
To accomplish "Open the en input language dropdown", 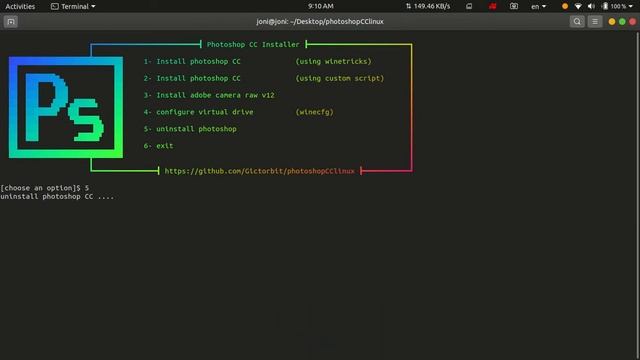I will (x=538, y=6).
